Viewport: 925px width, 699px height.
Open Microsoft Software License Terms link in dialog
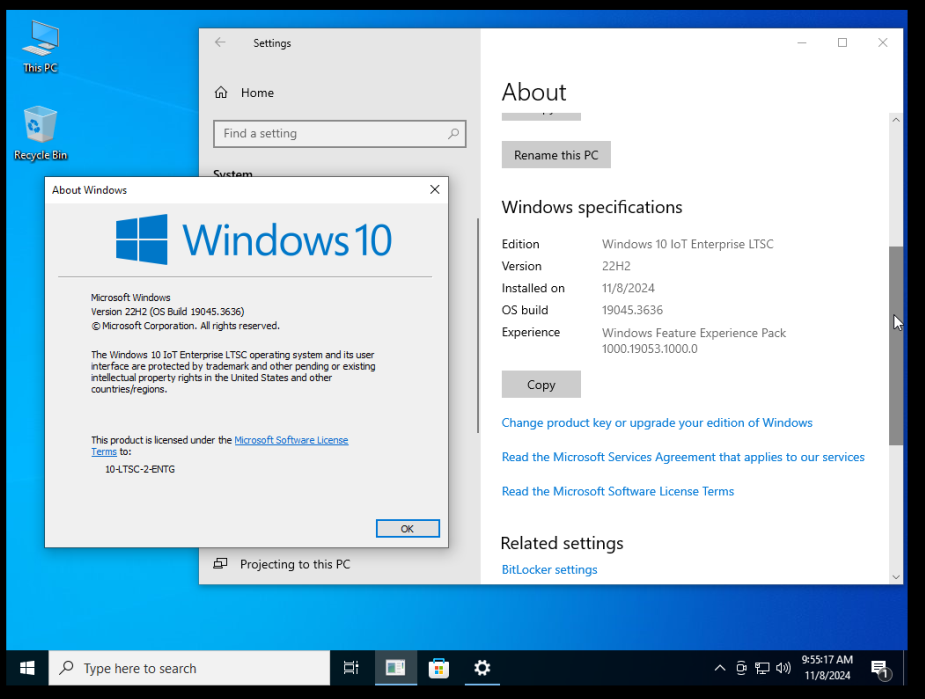(x=291, y=440)
